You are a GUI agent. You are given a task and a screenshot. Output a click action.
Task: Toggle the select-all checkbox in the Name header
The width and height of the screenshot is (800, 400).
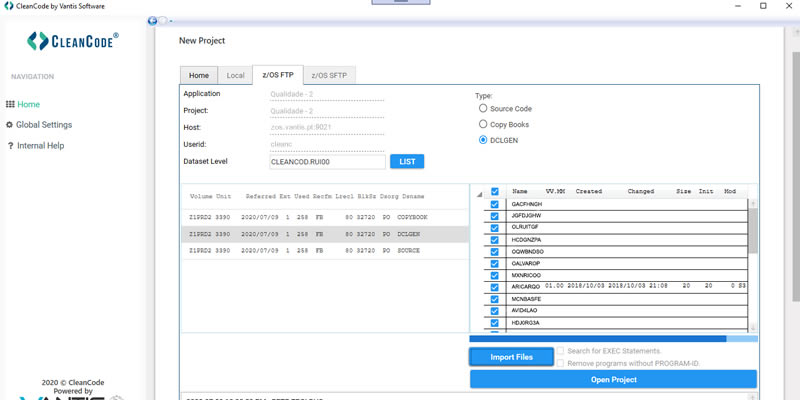(494, 192)
